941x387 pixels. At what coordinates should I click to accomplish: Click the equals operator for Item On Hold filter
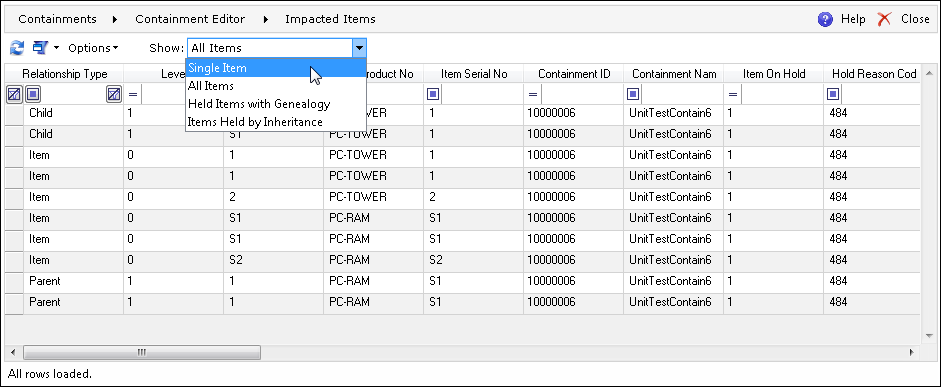click(733, 94)
